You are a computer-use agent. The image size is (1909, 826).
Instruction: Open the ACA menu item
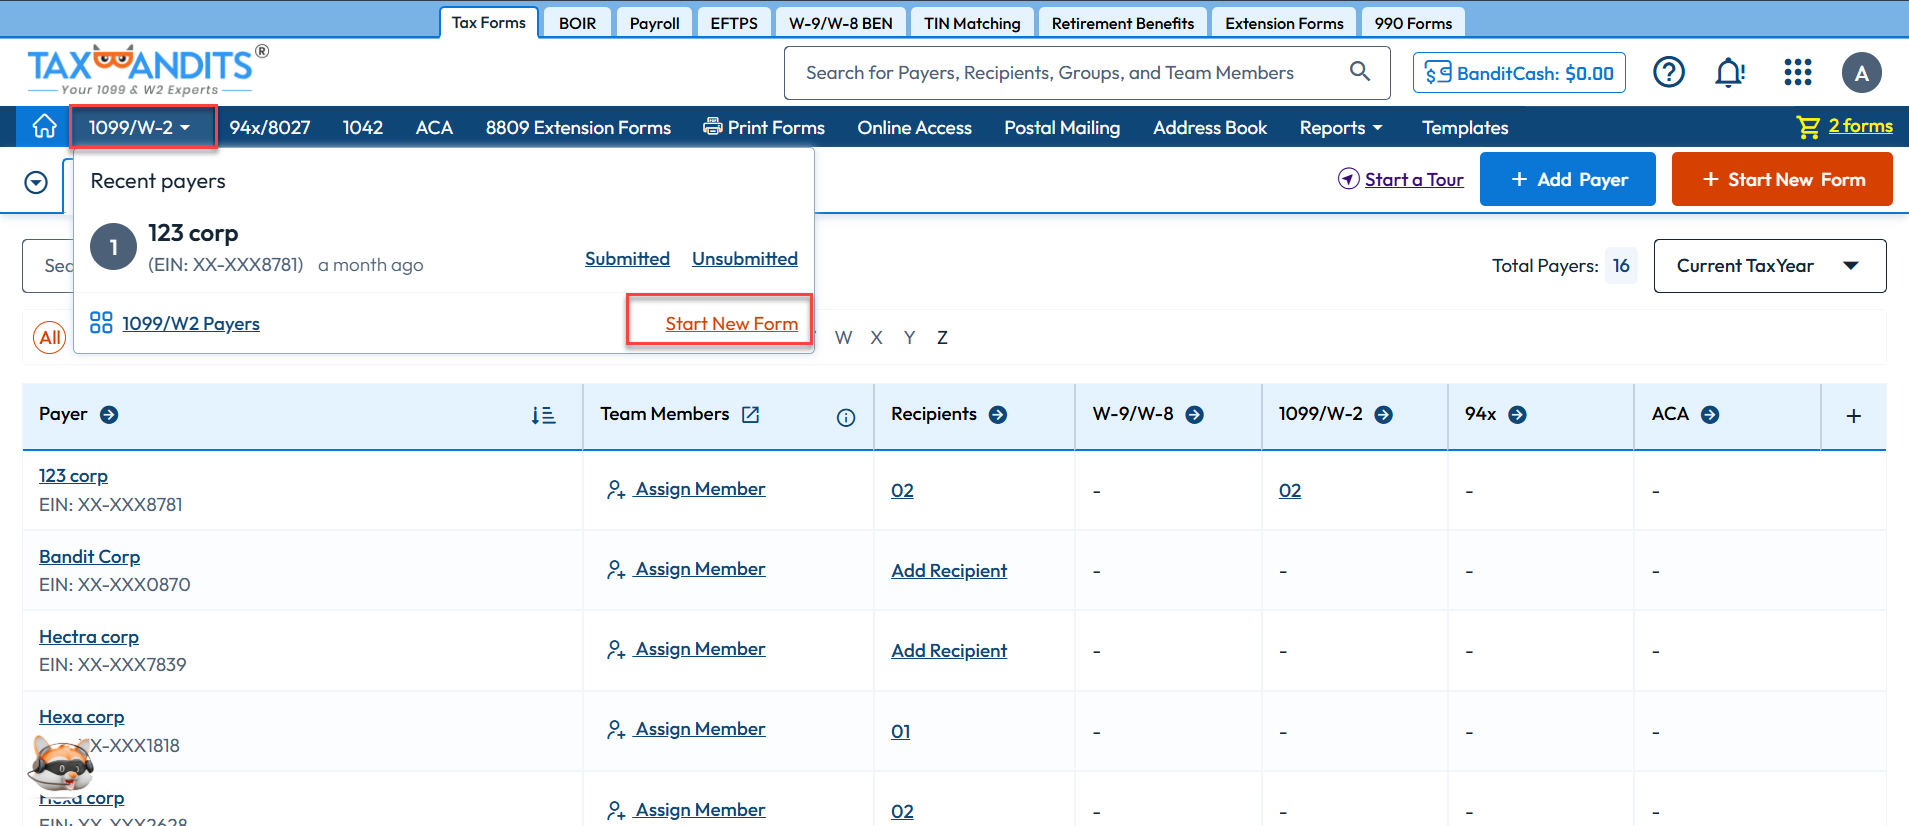[x=434, y=127]
